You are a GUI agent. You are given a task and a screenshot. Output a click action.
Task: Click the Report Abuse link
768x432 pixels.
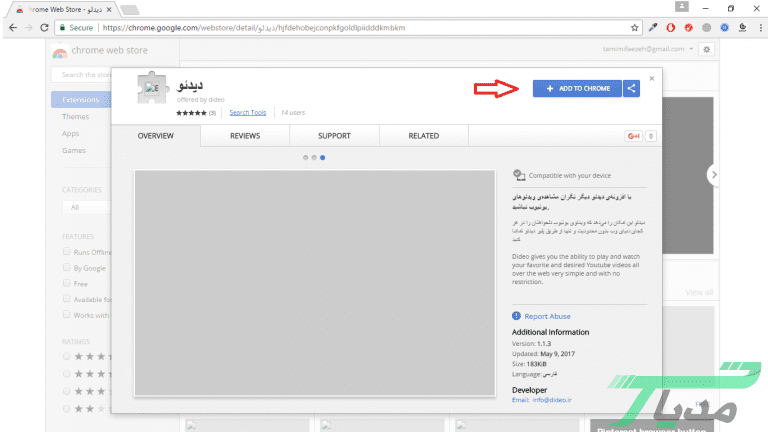[x=547, y=316]
